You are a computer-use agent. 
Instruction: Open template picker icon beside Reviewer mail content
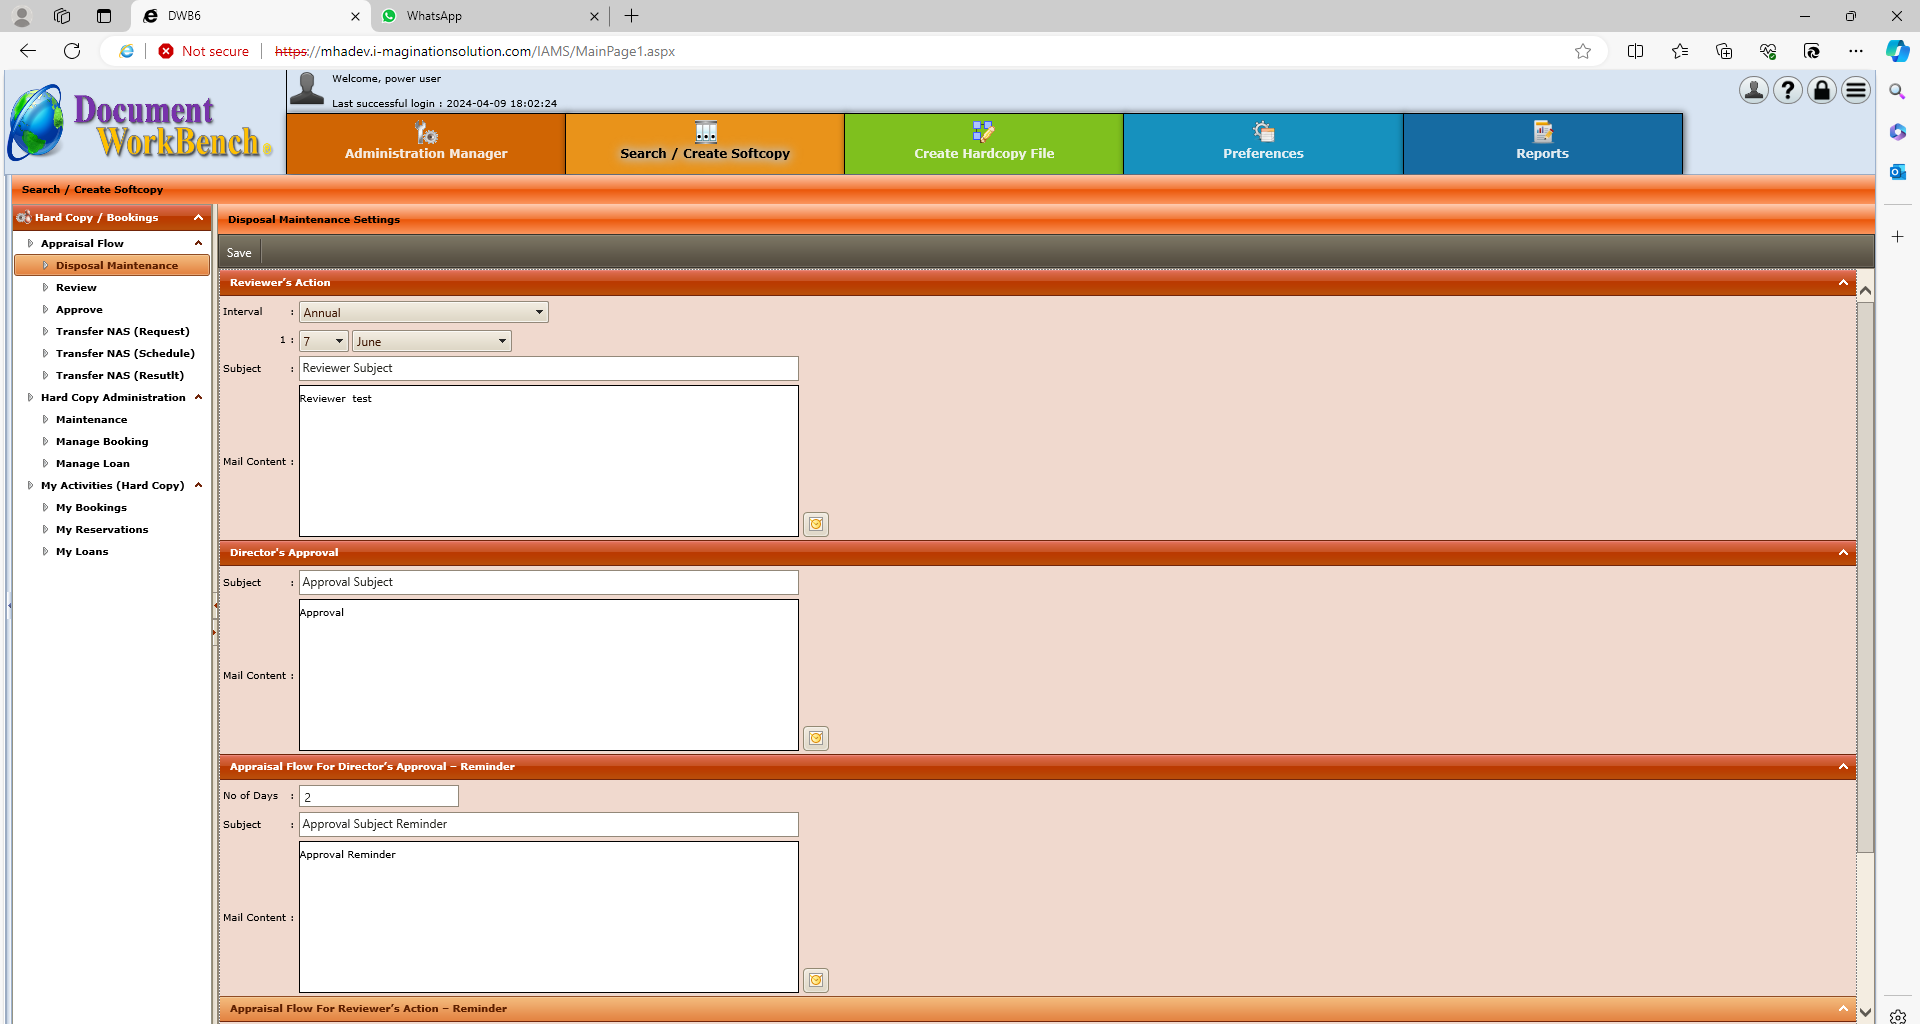pyautogui.click(x=816, y=524)
